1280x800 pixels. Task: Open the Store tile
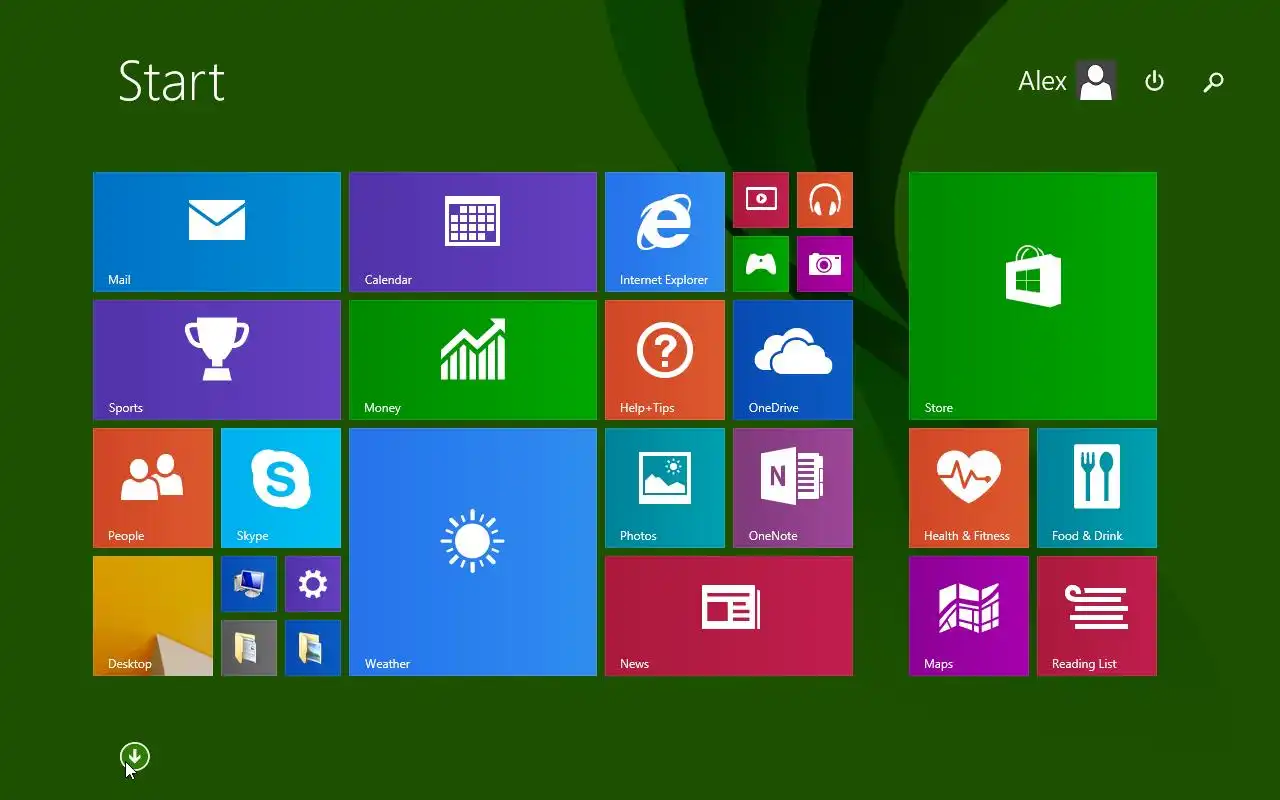[x=1033, y=296]
